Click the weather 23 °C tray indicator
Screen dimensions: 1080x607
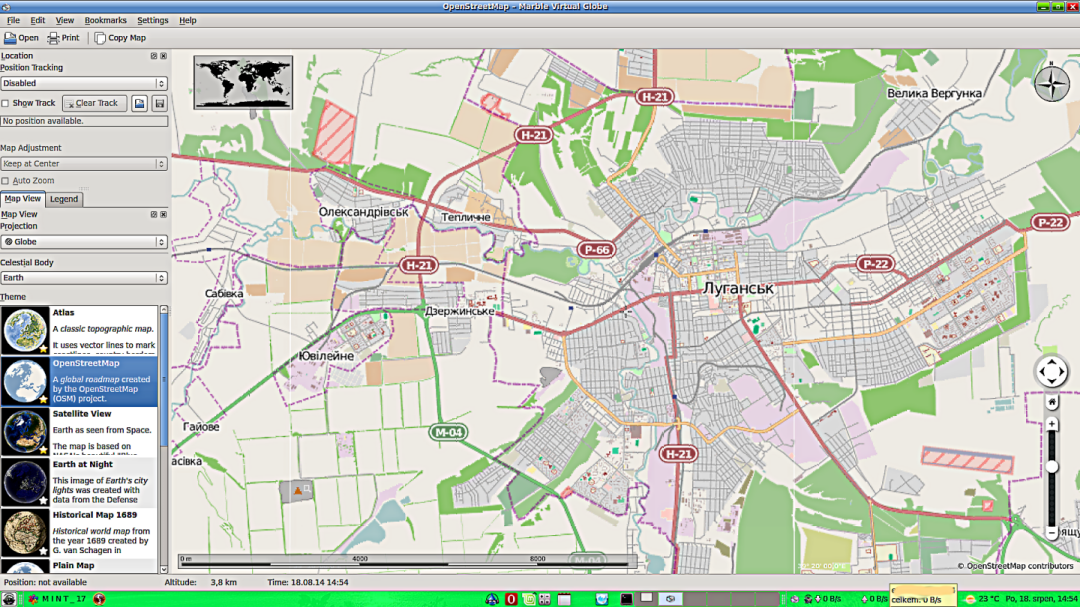coord(982,599)
